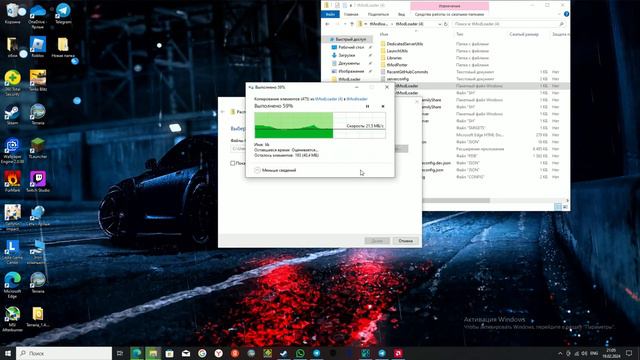Open 'Рабочий стол' in navigation pane
Viewport: 640px width, 360px height.
tap(351, 47)
